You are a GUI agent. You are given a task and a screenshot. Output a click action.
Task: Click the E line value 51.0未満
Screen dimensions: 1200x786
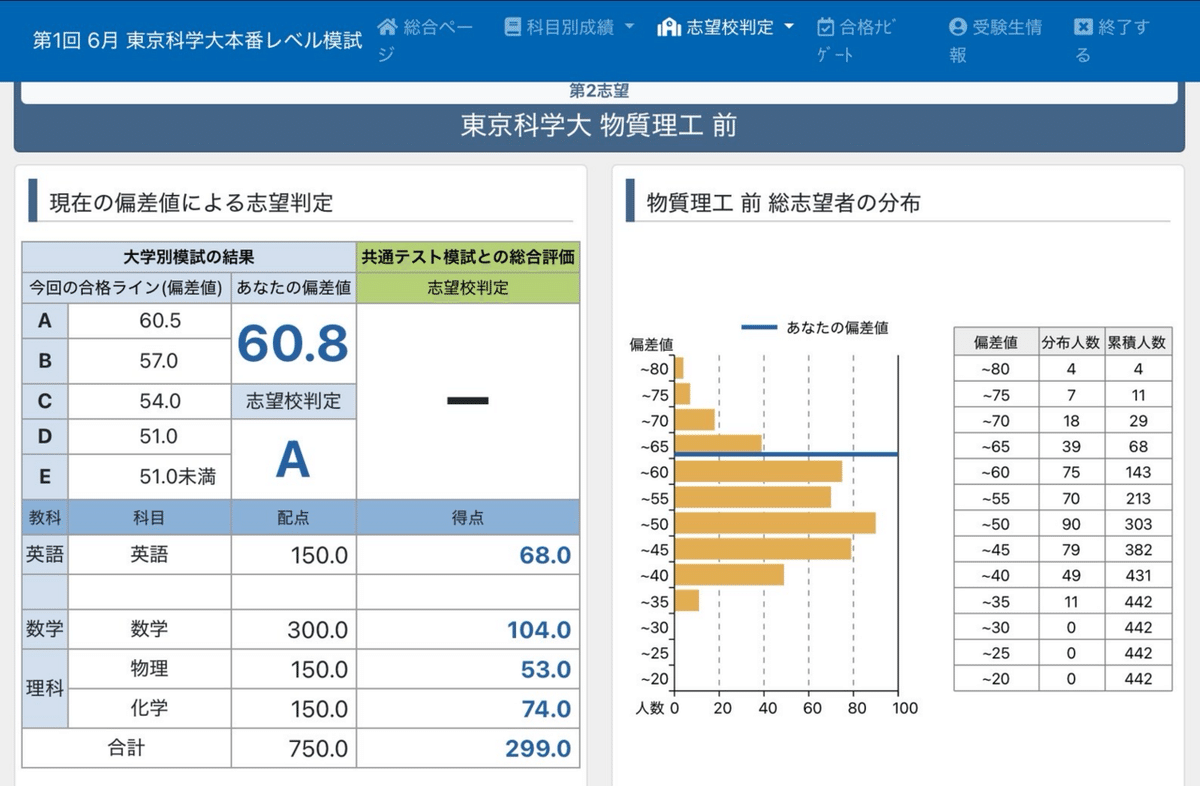coord(176,477)
